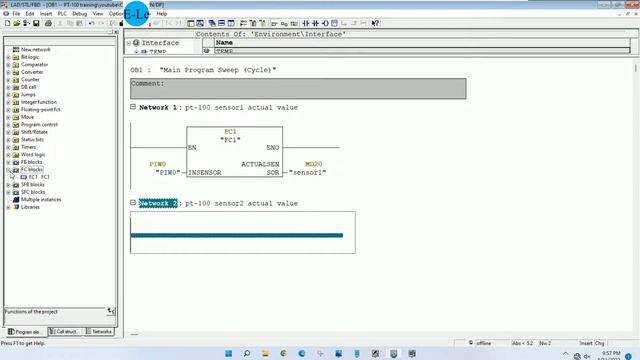Expand the Jumps folder
The width and height of the screenshot is (640, 360).
[x=8, y=95]
